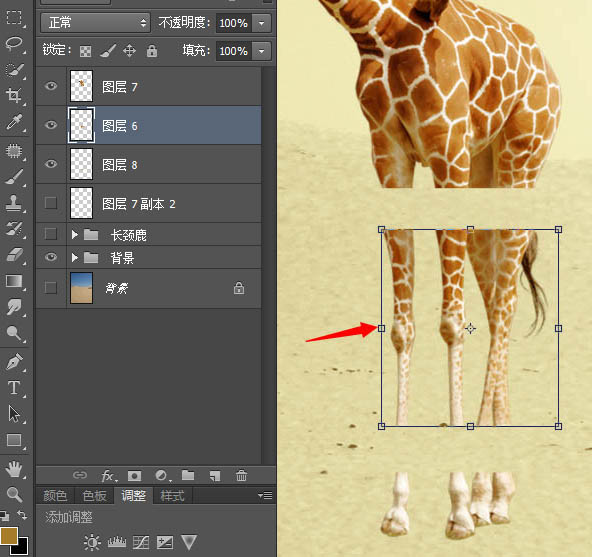Open the 不透明度 opacity dropdown arrow
Viewport: 592px width, 557px height.
click(262, 23)
